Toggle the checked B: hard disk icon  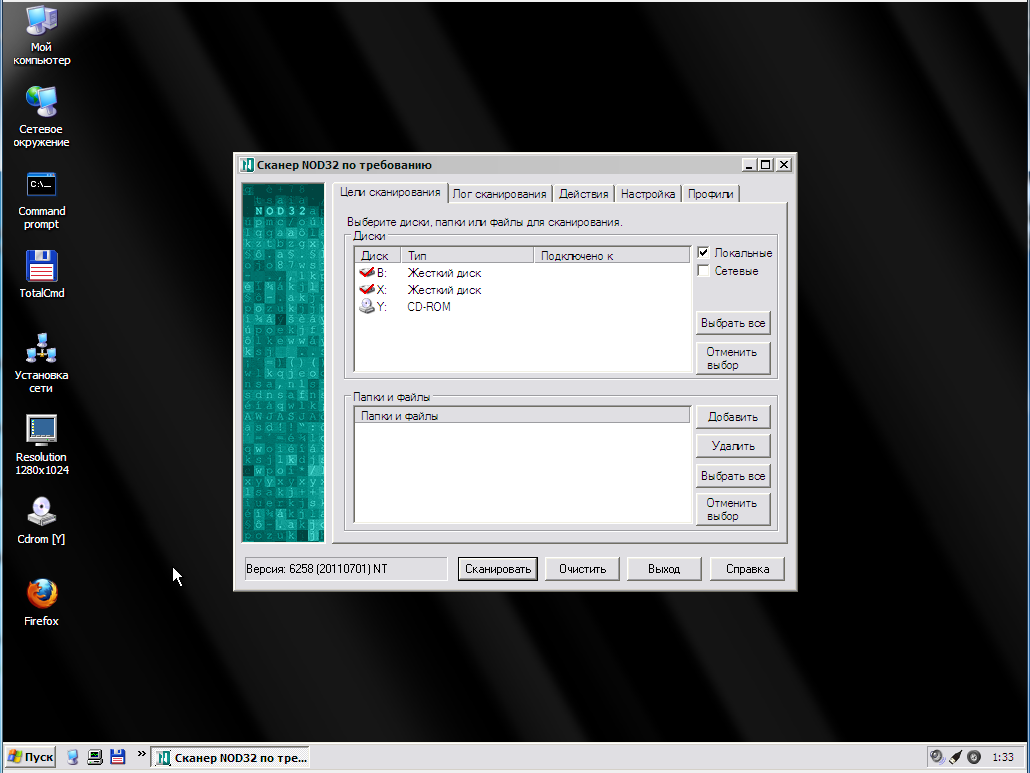(367, 273)
